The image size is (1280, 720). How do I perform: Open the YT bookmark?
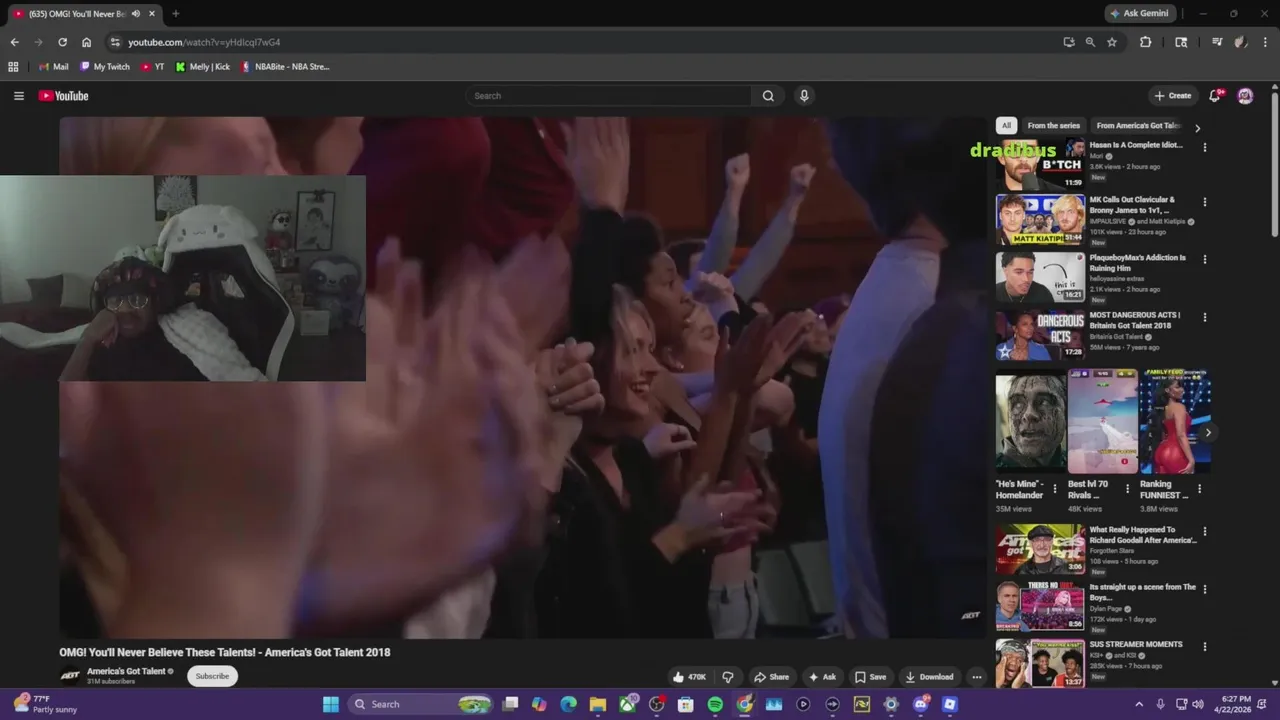pos(153,67)
